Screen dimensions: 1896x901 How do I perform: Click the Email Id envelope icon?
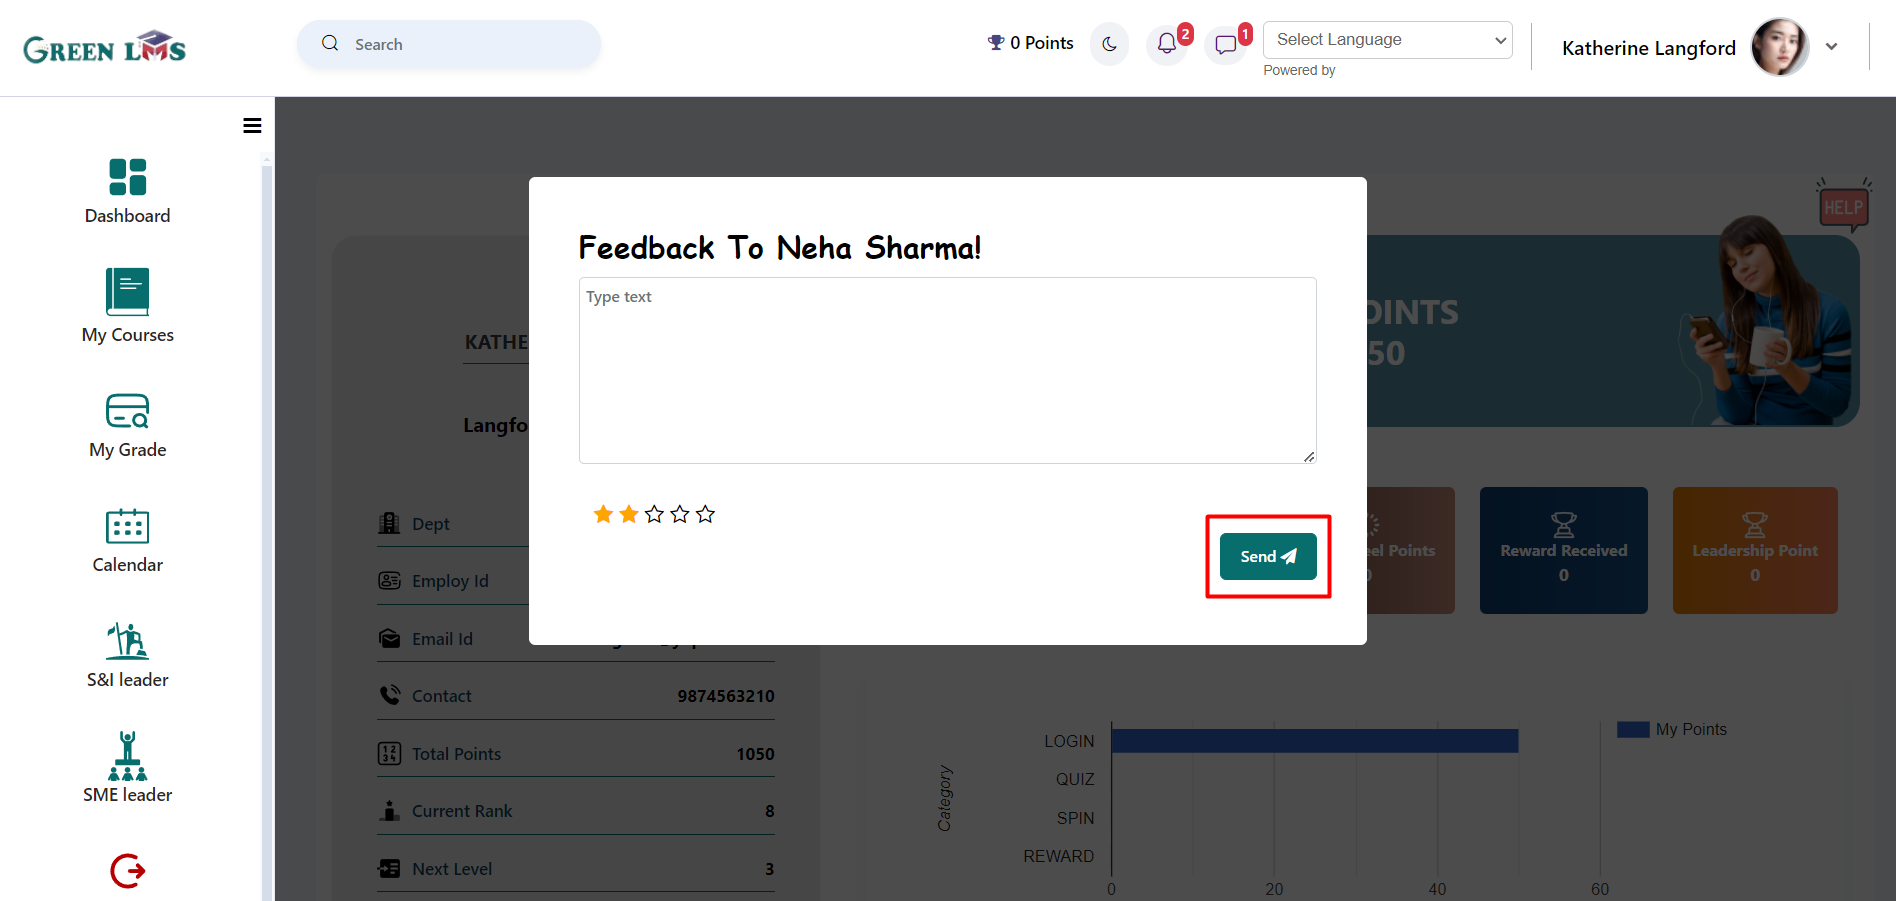click(x=389, y=638)
